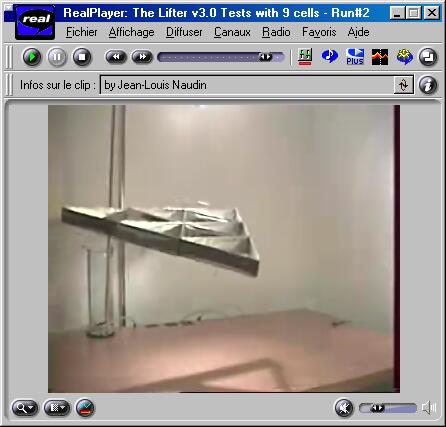This screenshot has height=427, width=446.
Task: Open the equalizer mixer icon
Action: pos(305,57)
